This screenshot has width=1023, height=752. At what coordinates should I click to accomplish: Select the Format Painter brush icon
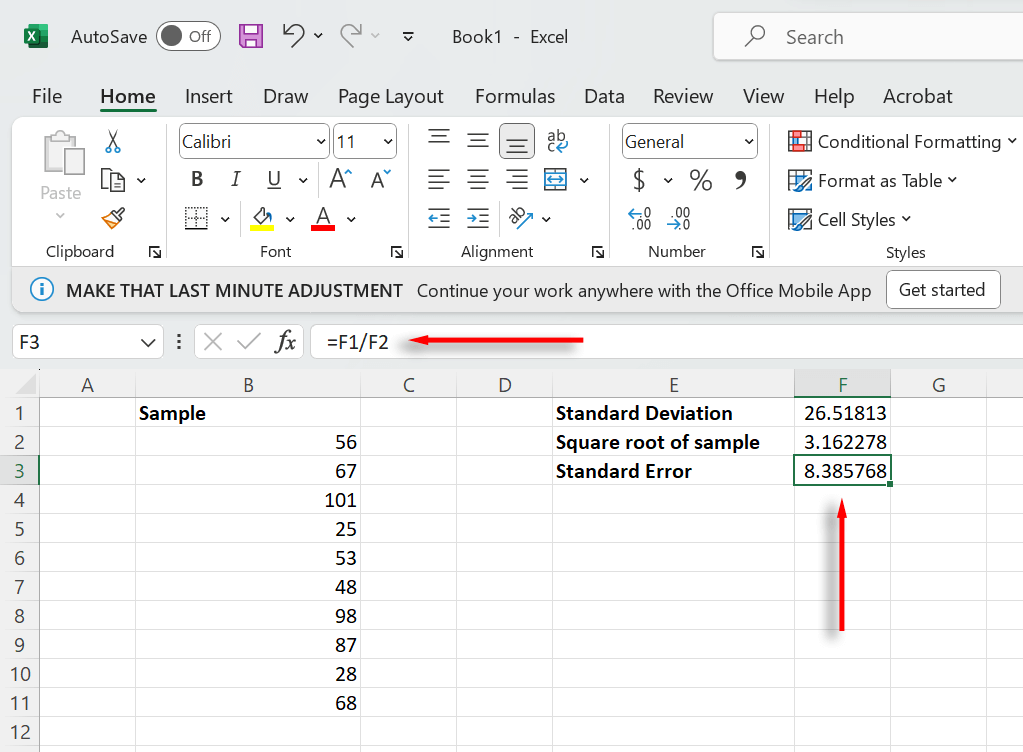[x=112, y=218]
